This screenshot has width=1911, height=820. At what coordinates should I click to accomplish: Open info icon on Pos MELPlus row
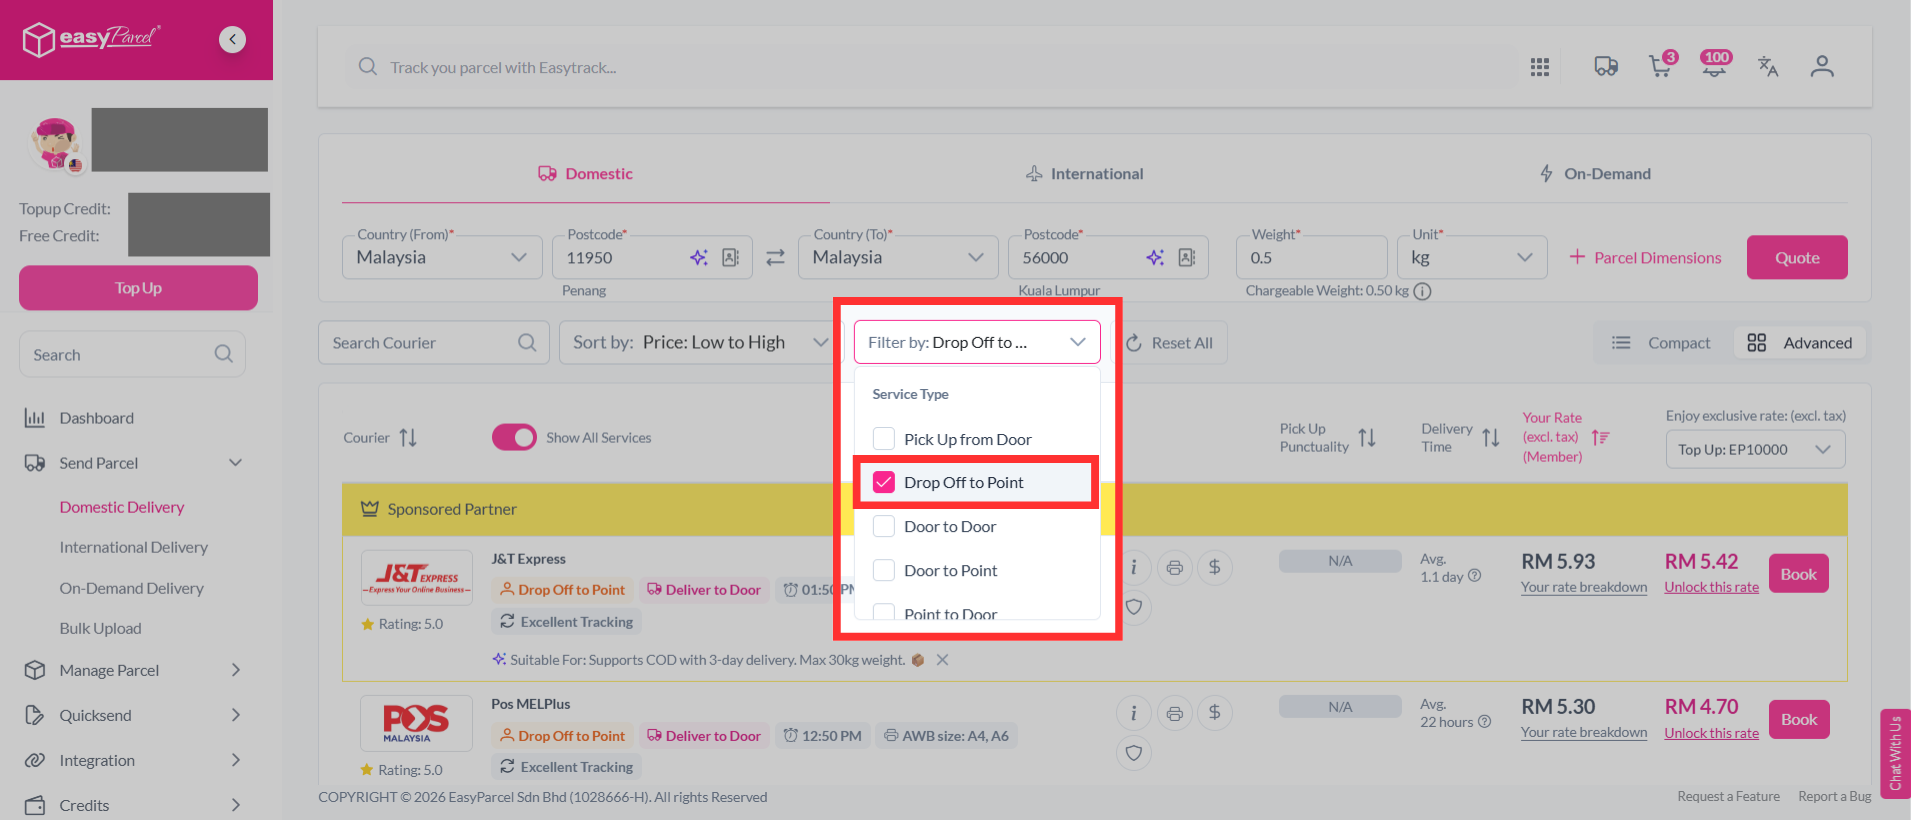1133,713
